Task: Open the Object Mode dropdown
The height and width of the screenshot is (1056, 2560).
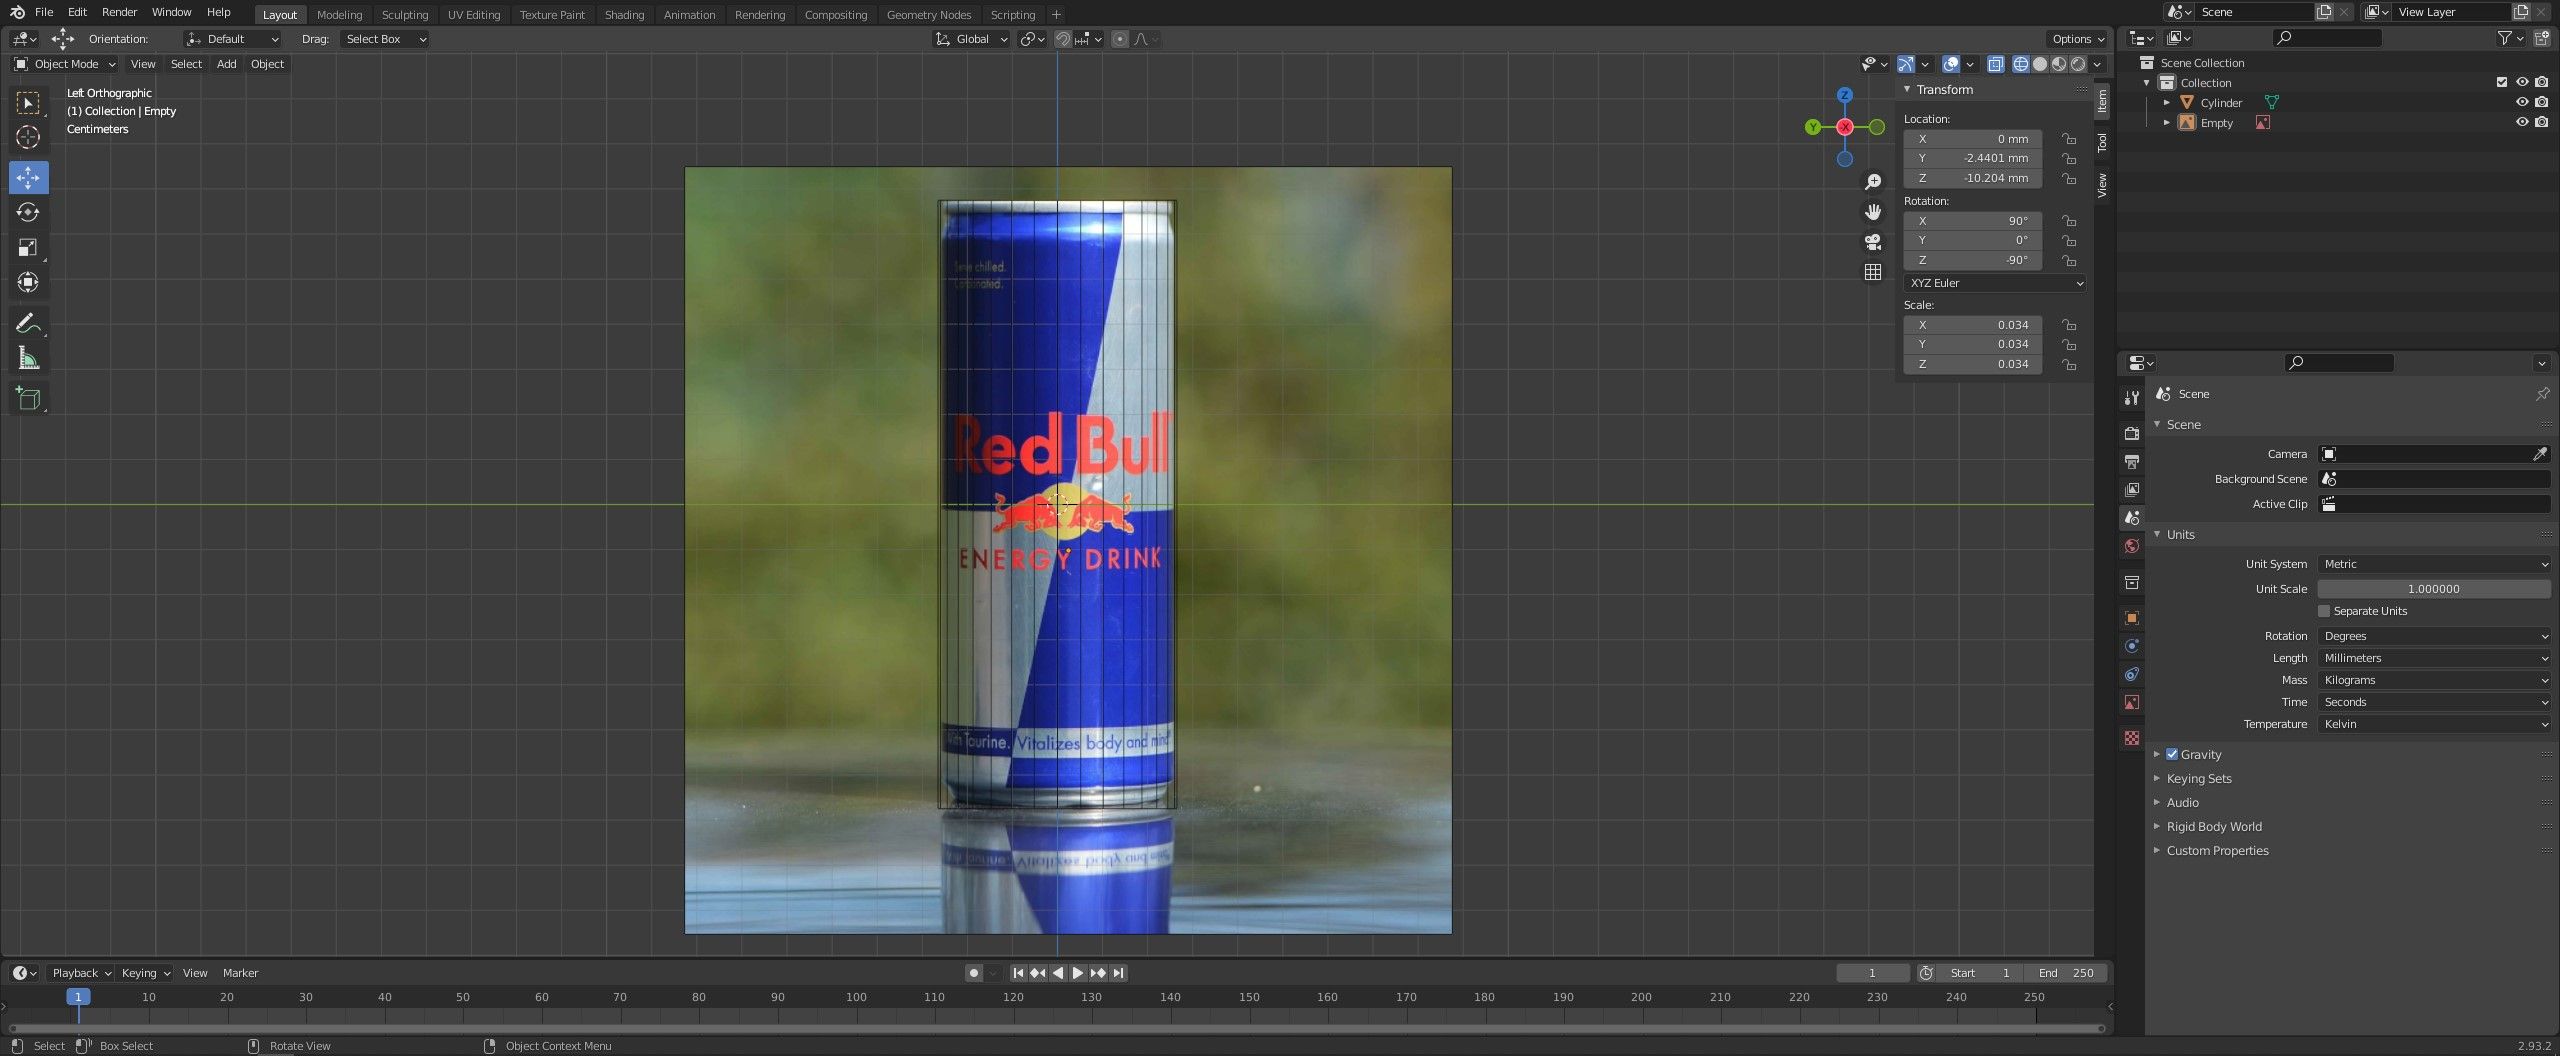Action: click(x=65, y=64)
